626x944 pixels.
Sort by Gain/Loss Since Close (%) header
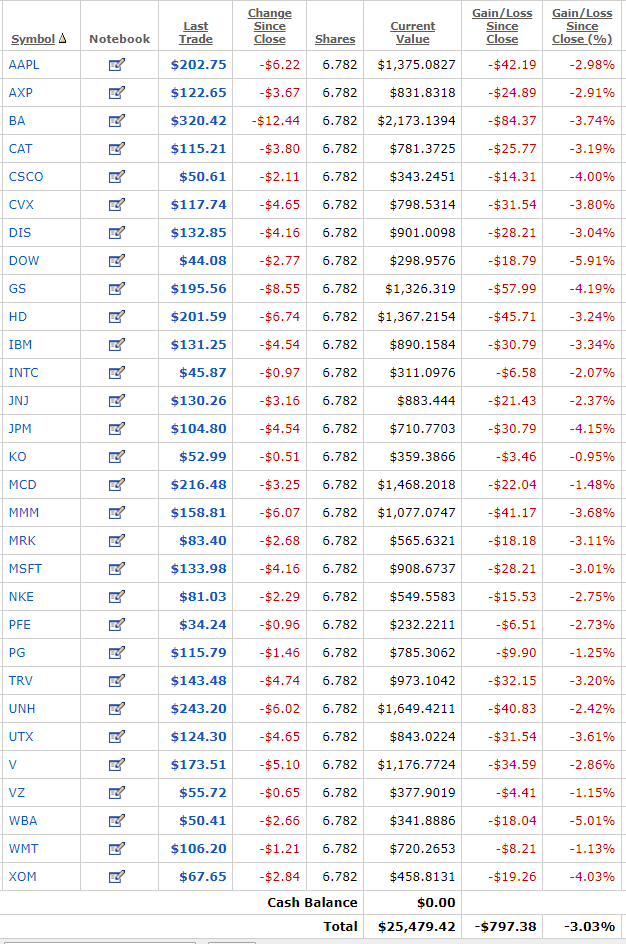tap(582, 26)
